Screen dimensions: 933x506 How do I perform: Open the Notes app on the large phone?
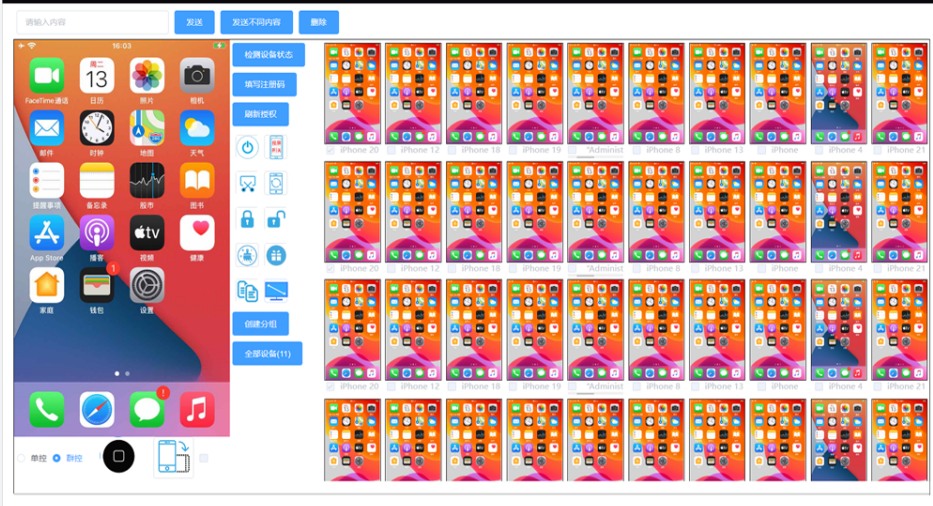click(x=97, y=180)
